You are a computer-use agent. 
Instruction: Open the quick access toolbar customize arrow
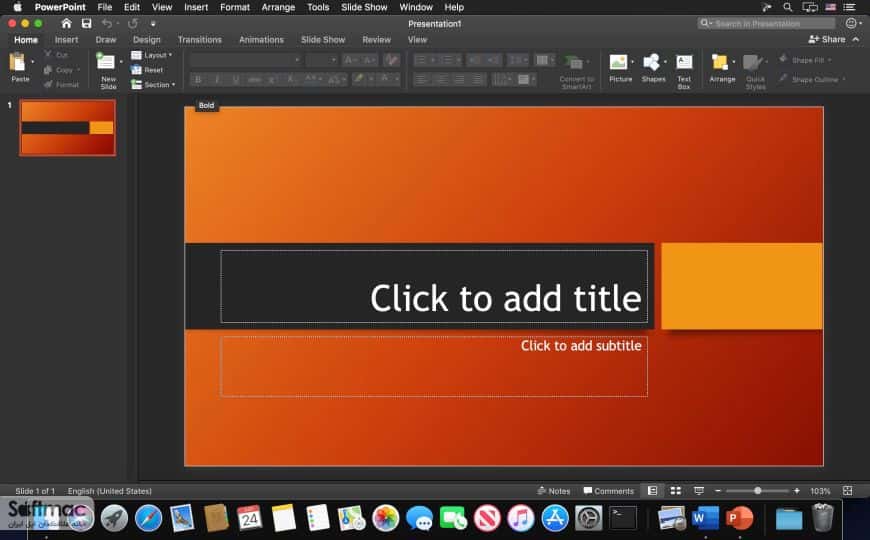click(x=153, y=24)
